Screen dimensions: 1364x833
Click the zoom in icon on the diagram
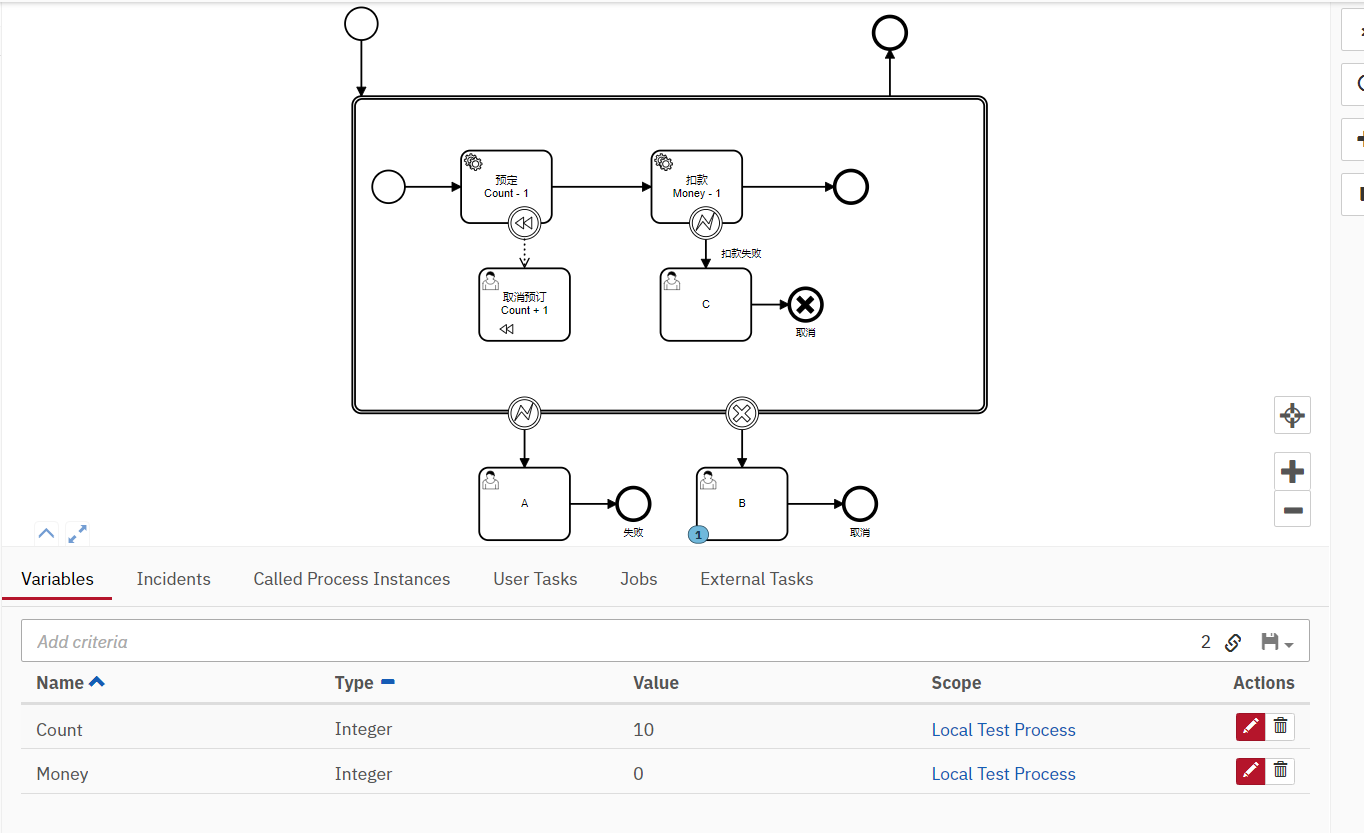tap(1292, 470)
